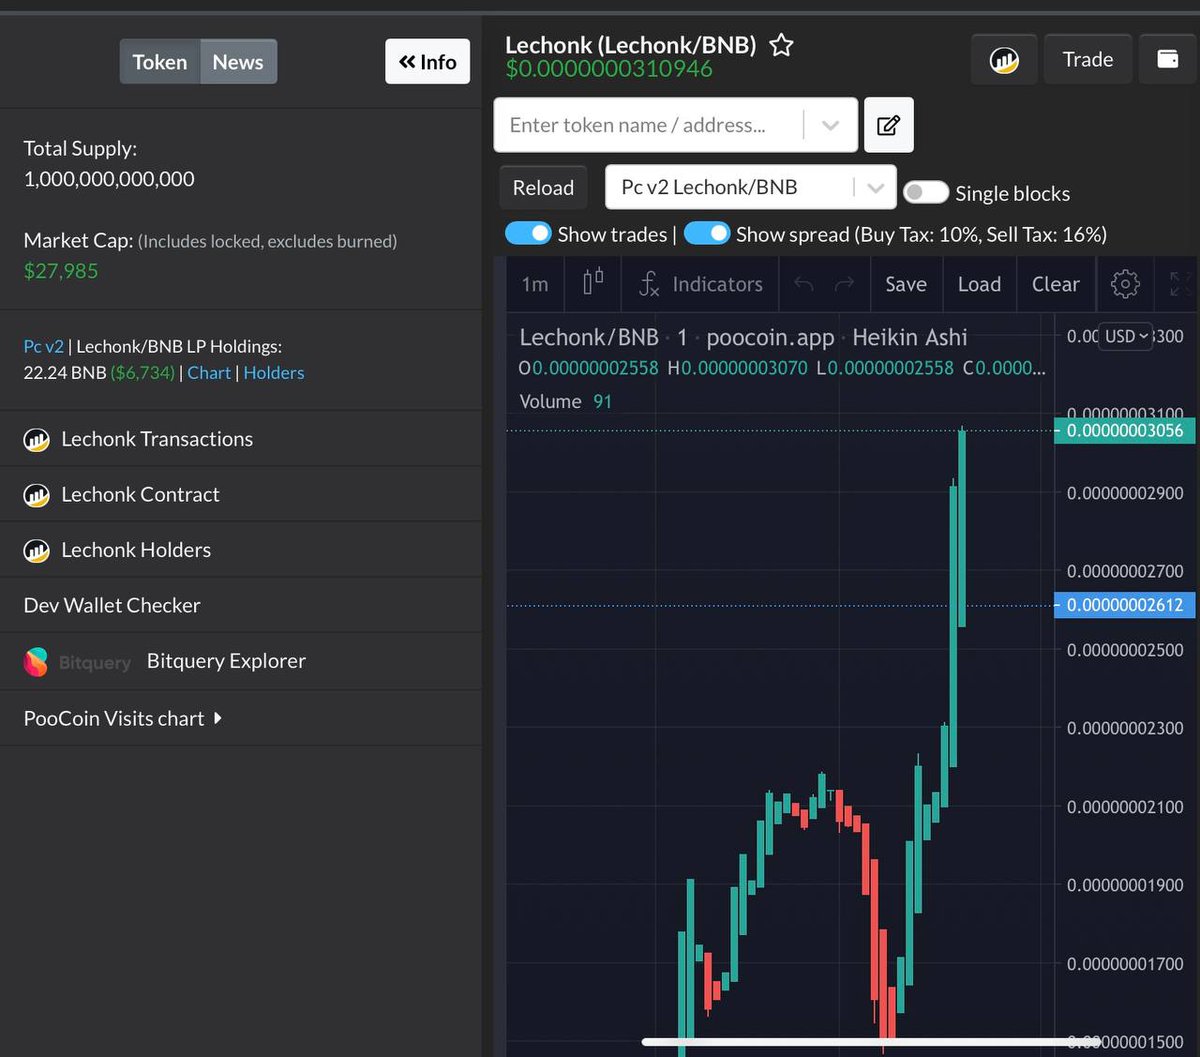Reload the chart data
The image size is (1200, 1057).
click(x=543, y=188)
